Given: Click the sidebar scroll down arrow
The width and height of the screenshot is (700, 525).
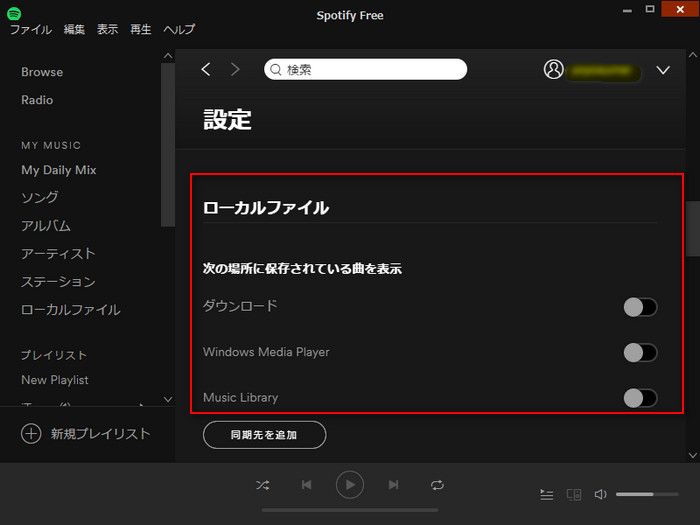Looking at the screenshot, I should tap(168, 399).
